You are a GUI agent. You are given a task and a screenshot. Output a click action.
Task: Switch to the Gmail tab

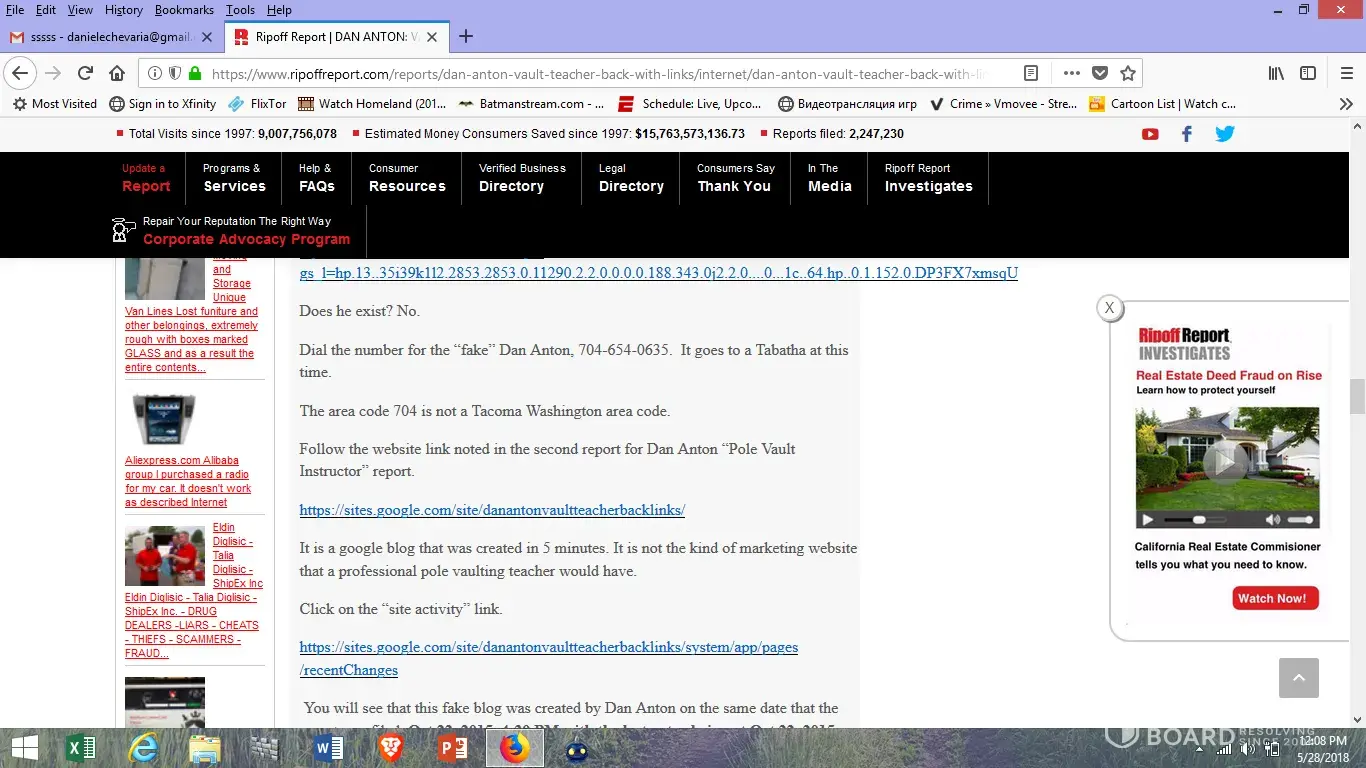point(110,37)
